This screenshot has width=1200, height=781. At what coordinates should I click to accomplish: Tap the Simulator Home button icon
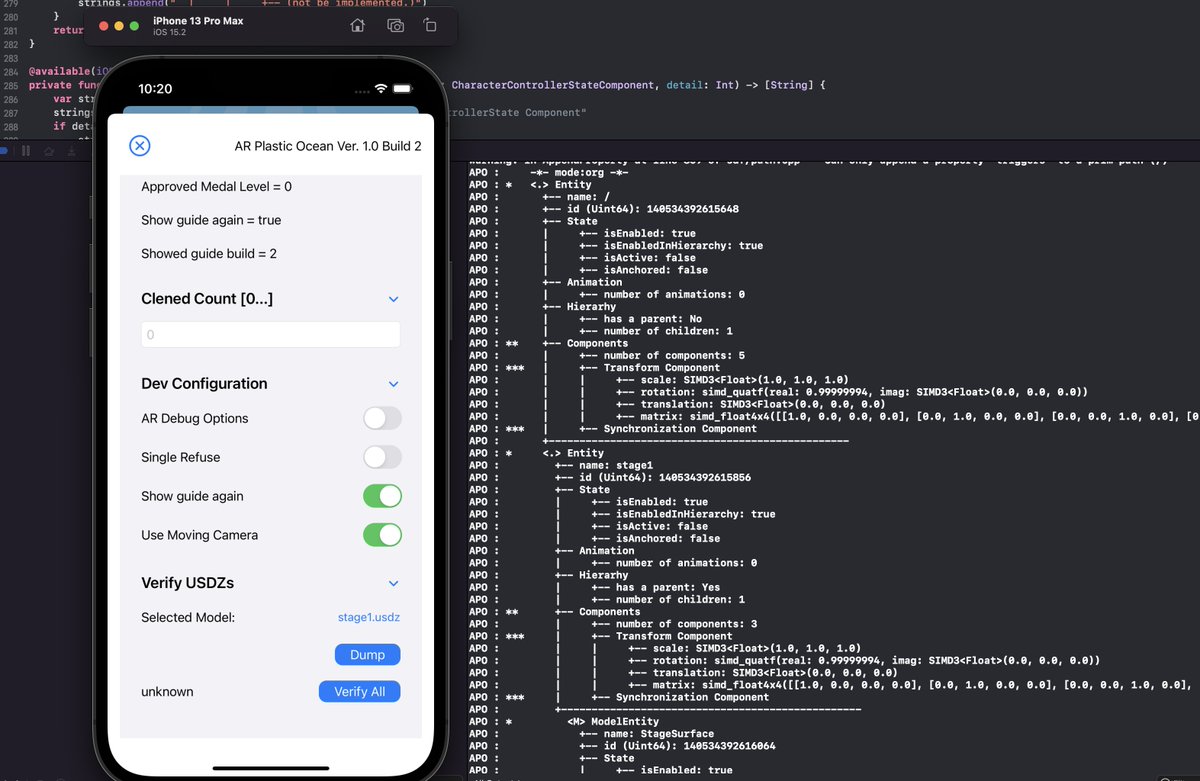[357, 26]
